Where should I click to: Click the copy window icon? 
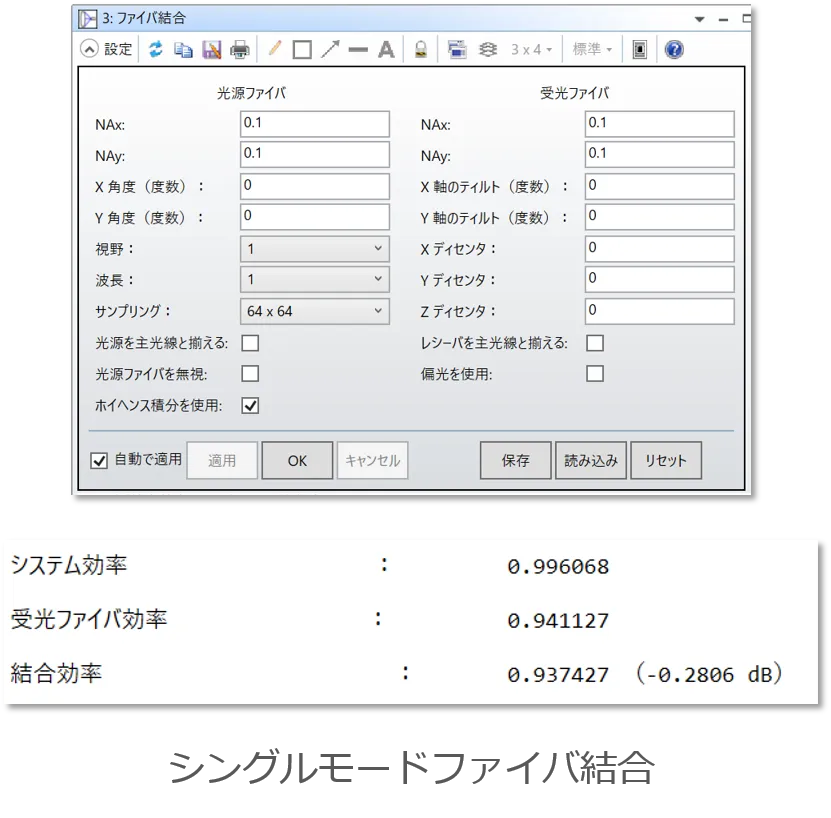(x=183, y=50)
